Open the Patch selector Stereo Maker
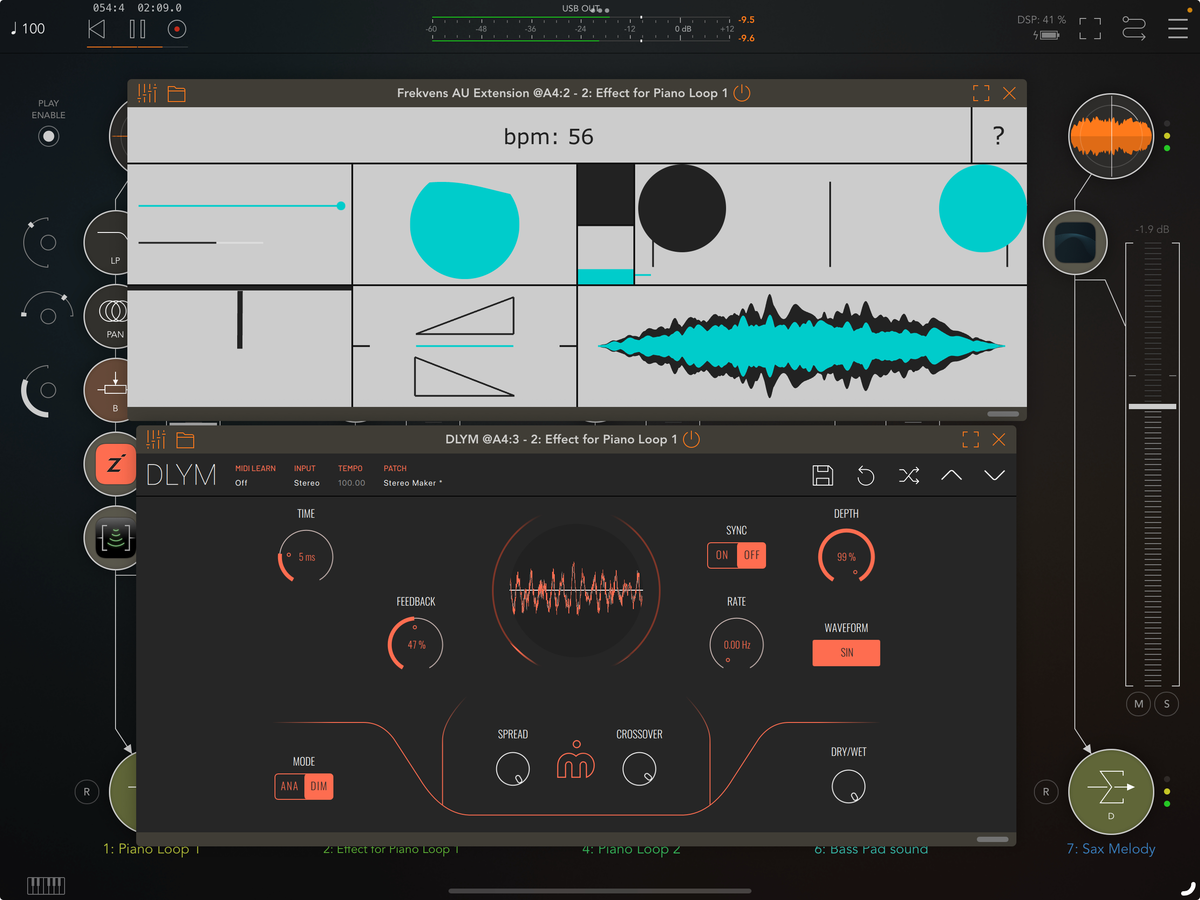This screenshot has height=900, width=1200. [413, 475]
